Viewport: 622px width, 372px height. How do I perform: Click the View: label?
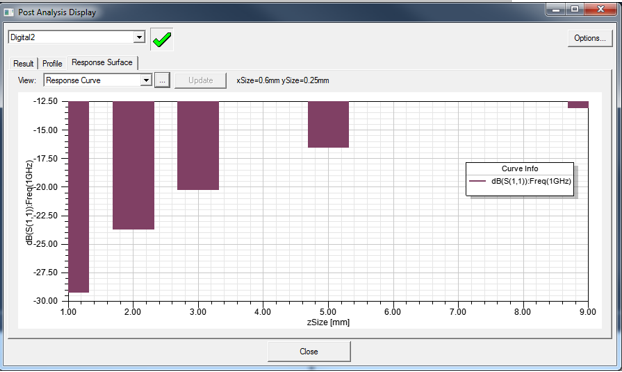click(x=27, y=81)
